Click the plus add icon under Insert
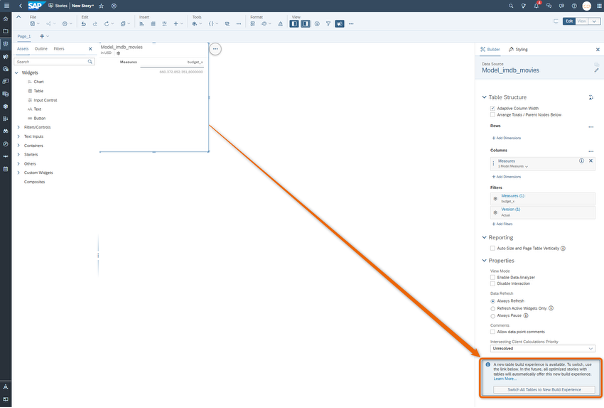The height and width of the screenshot is (408, 604). (176, 24)
